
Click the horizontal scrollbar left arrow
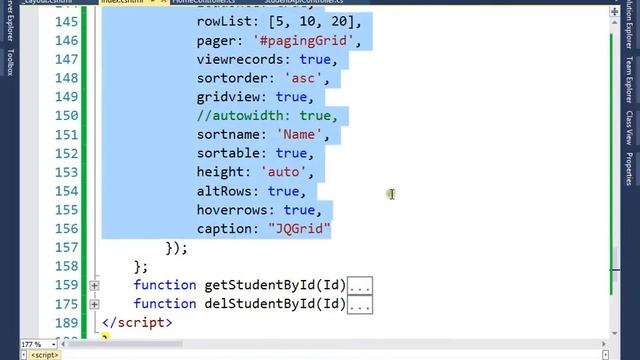pyautogui.click(x=63, y=344)
